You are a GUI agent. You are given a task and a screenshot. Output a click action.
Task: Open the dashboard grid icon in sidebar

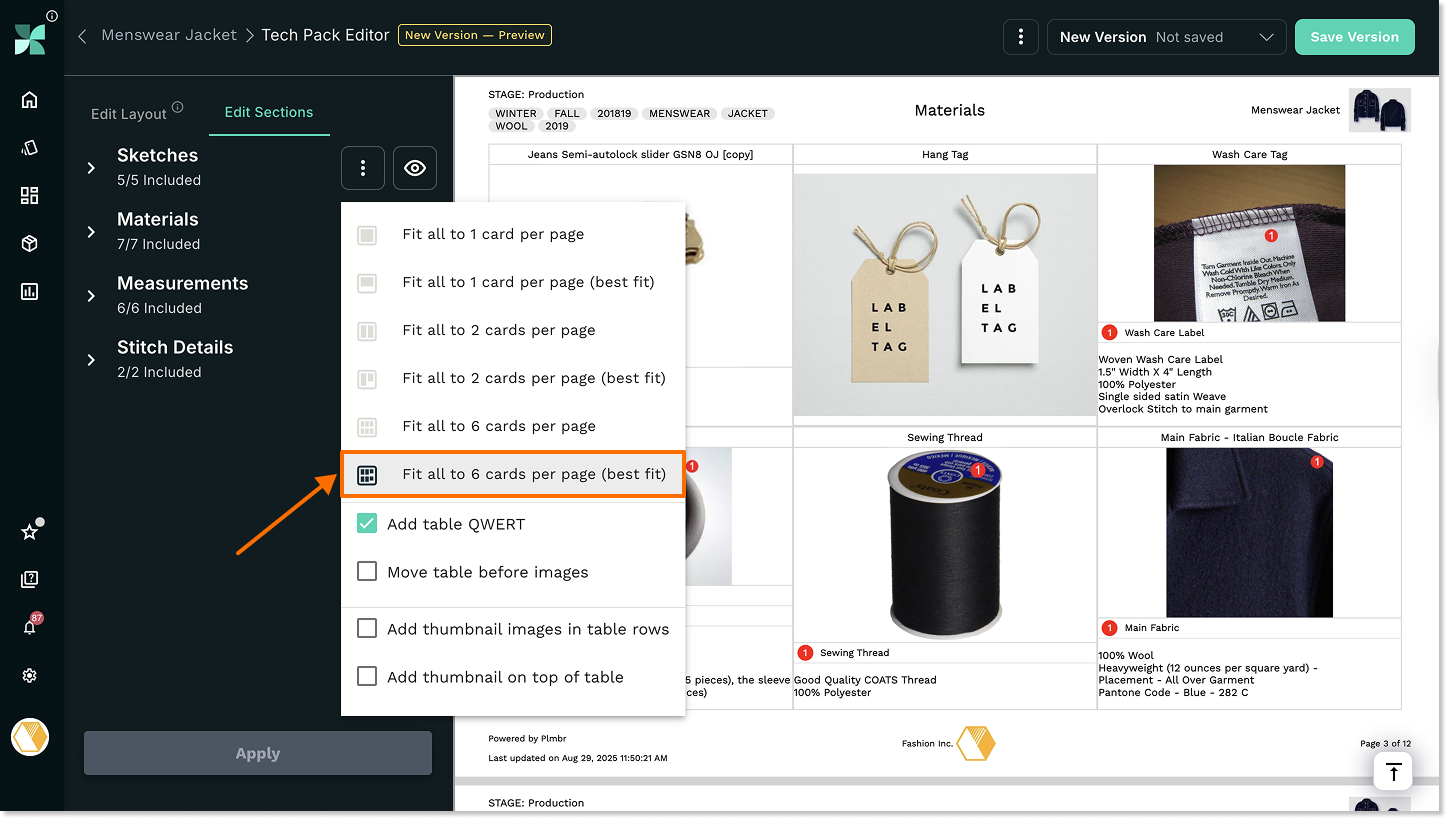(29, 195)
